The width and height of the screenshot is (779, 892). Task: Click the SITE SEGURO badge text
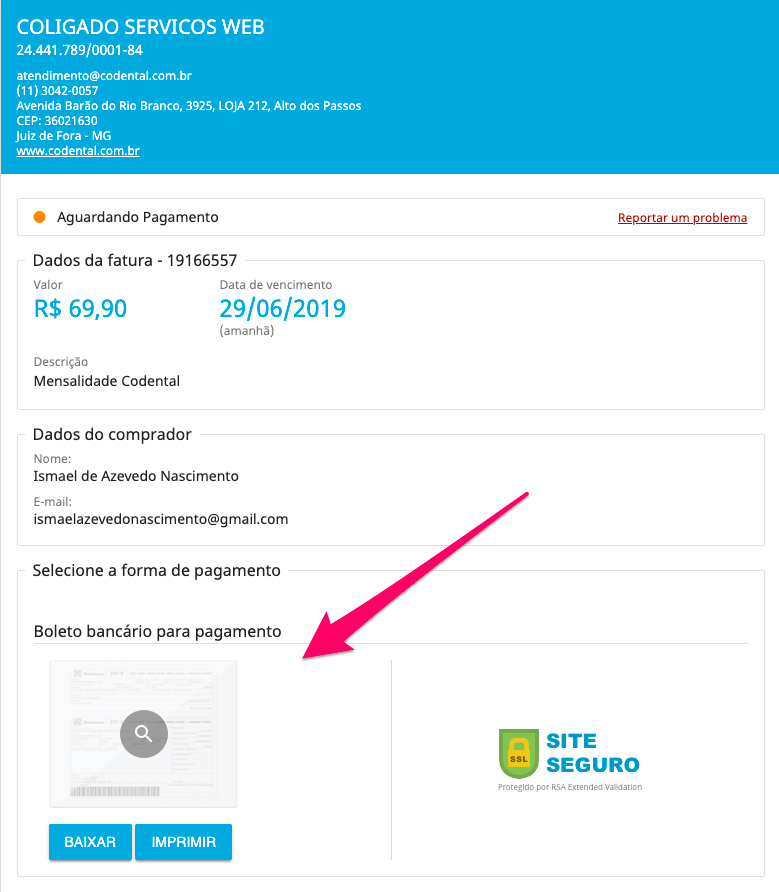click(x=592, y=753)
